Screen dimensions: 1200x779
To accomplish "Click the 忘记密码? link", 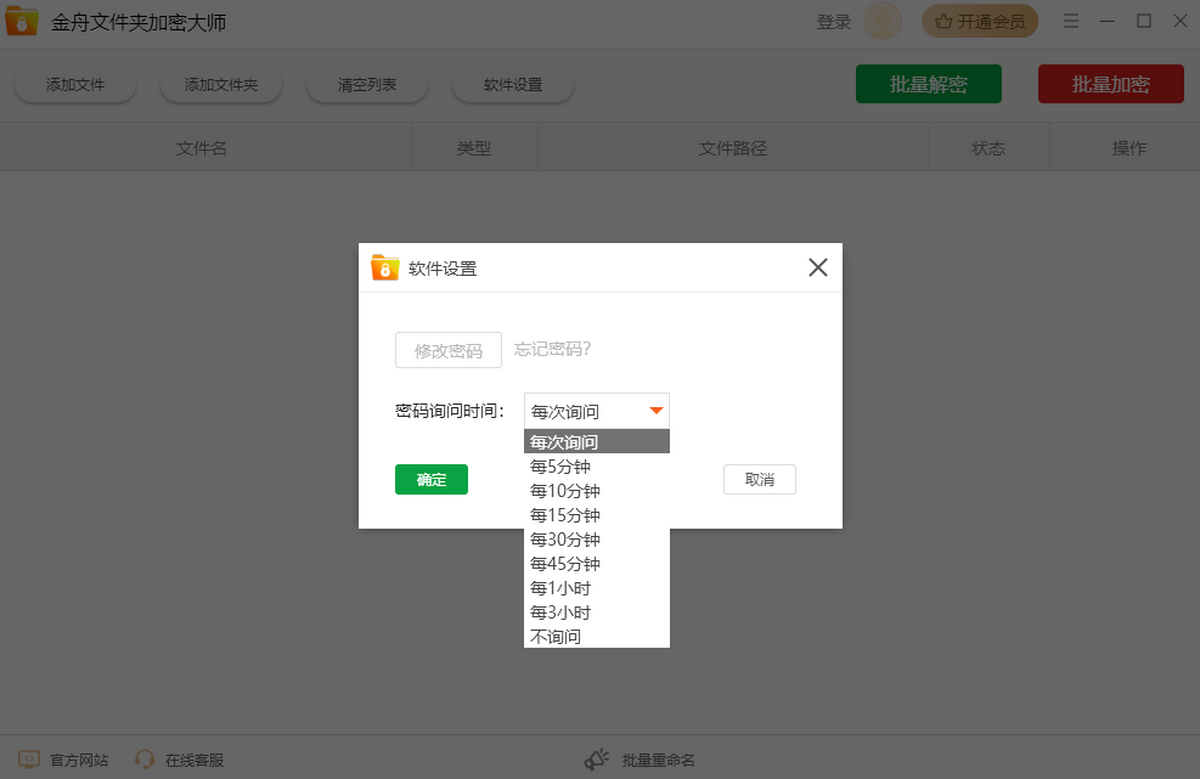I will click(553, 349).
